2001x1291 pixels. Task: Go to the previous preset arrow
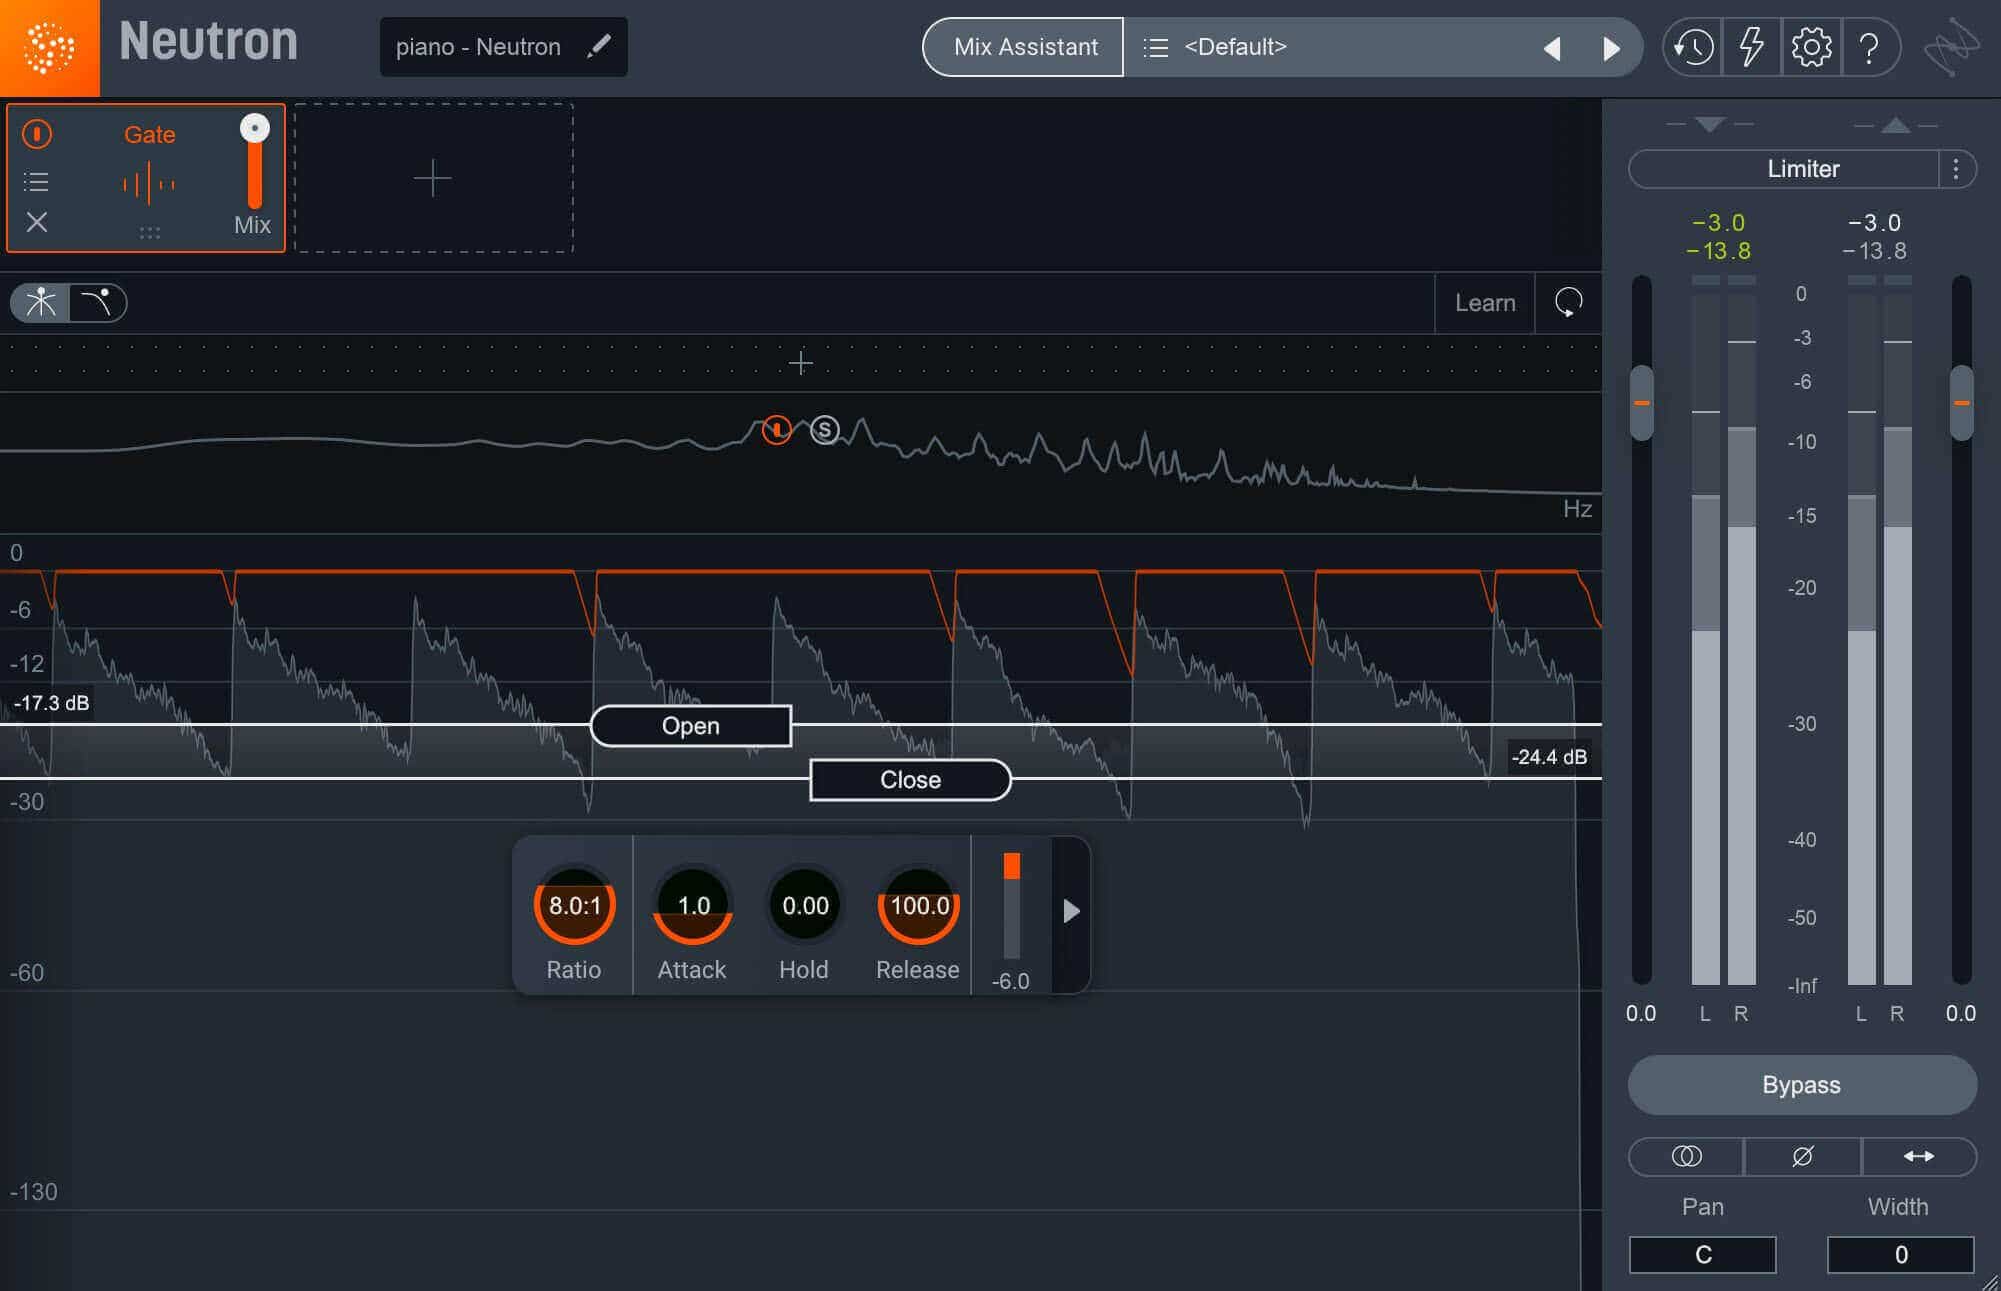[1552, 48]
